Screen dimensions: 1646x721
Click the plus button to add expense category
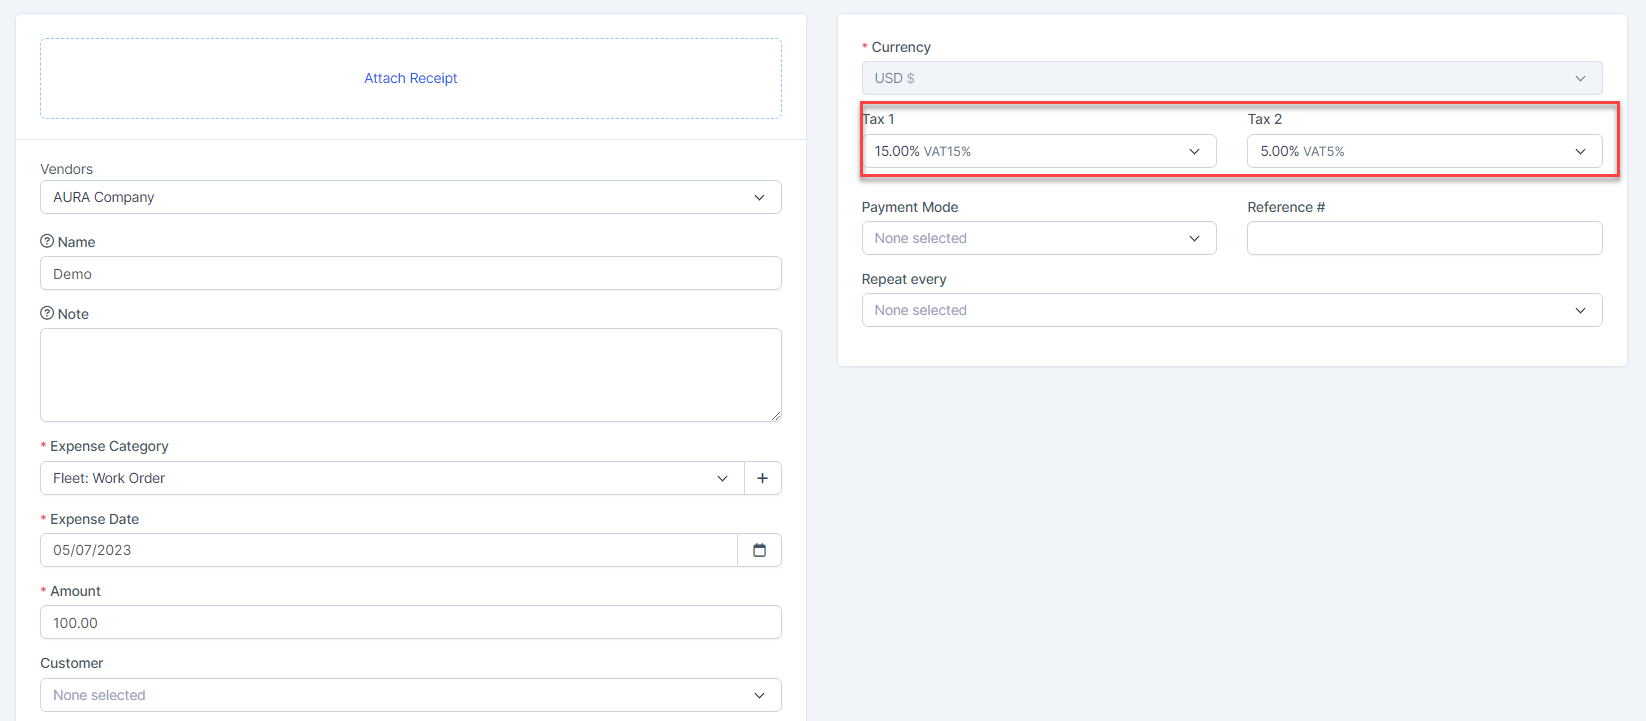[x=762, y=478]
